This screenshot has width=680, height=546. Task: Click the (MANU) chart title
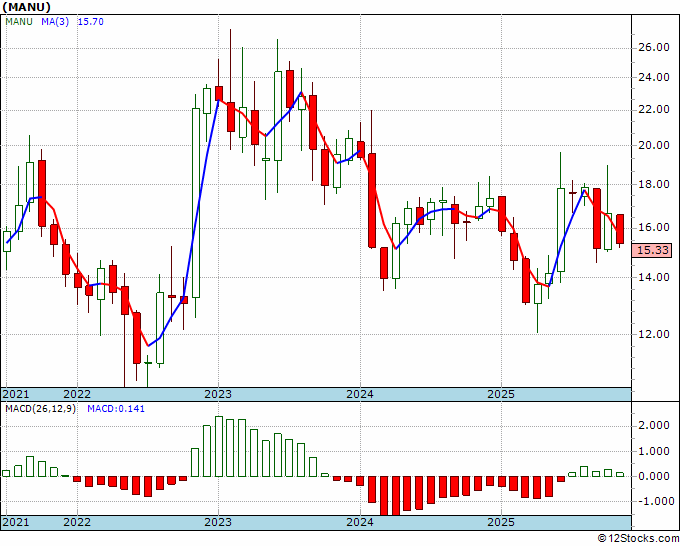pos(26,7)
